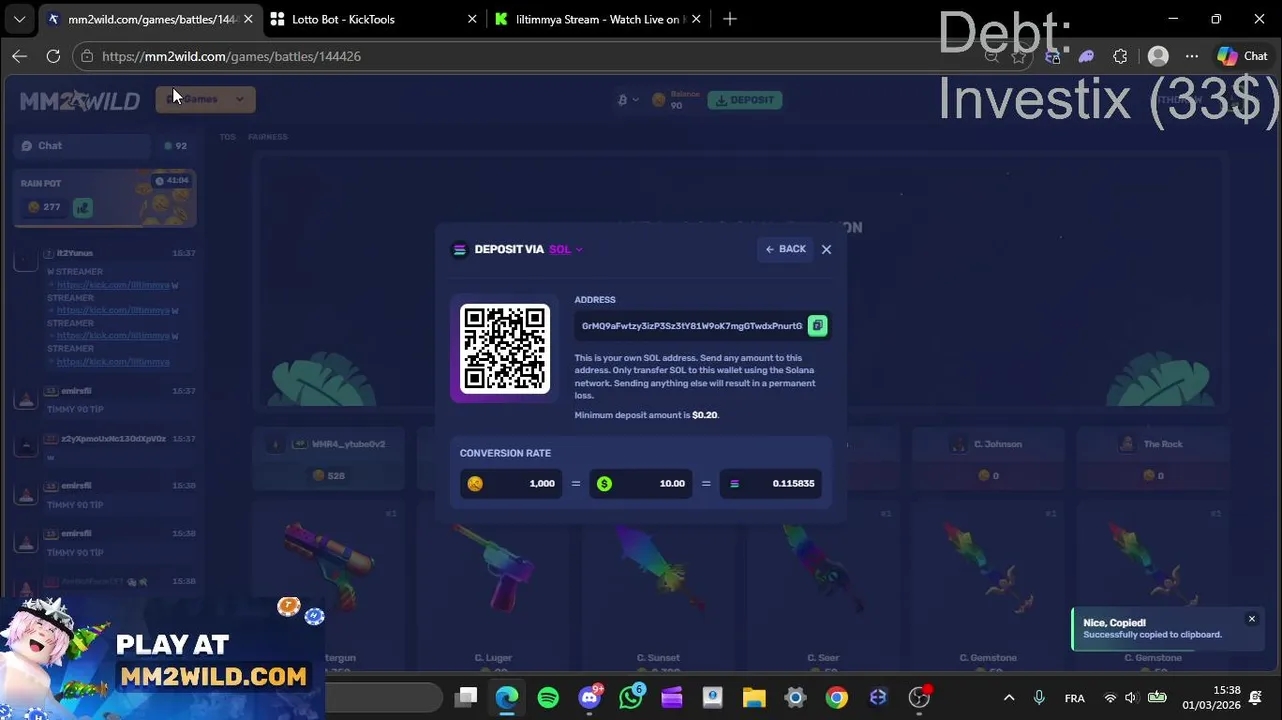The height and width of the screenshot is (720, 1282).
Task: Open the TOS tab
Action: tap(227, 137)
